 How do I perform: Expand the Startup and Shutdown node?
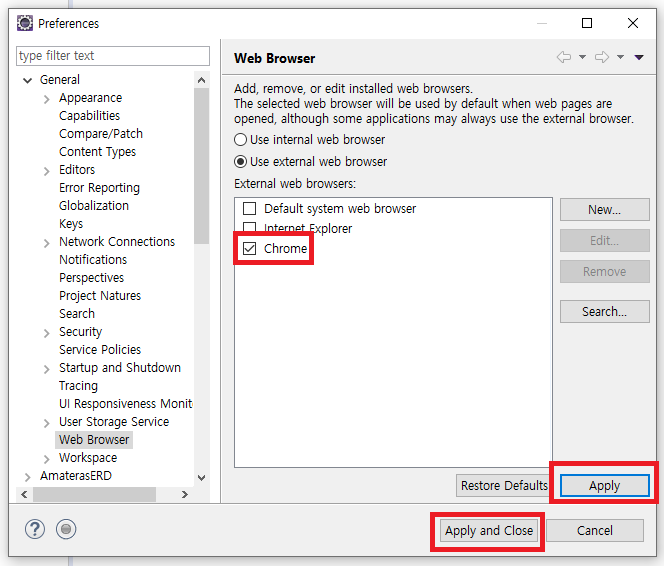(47, 369)
